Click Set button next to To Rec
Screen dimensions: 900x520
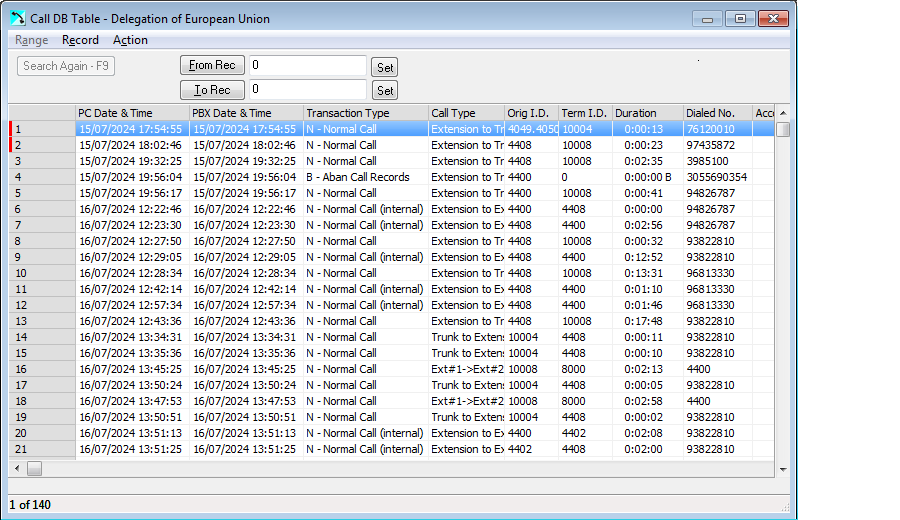384,91
